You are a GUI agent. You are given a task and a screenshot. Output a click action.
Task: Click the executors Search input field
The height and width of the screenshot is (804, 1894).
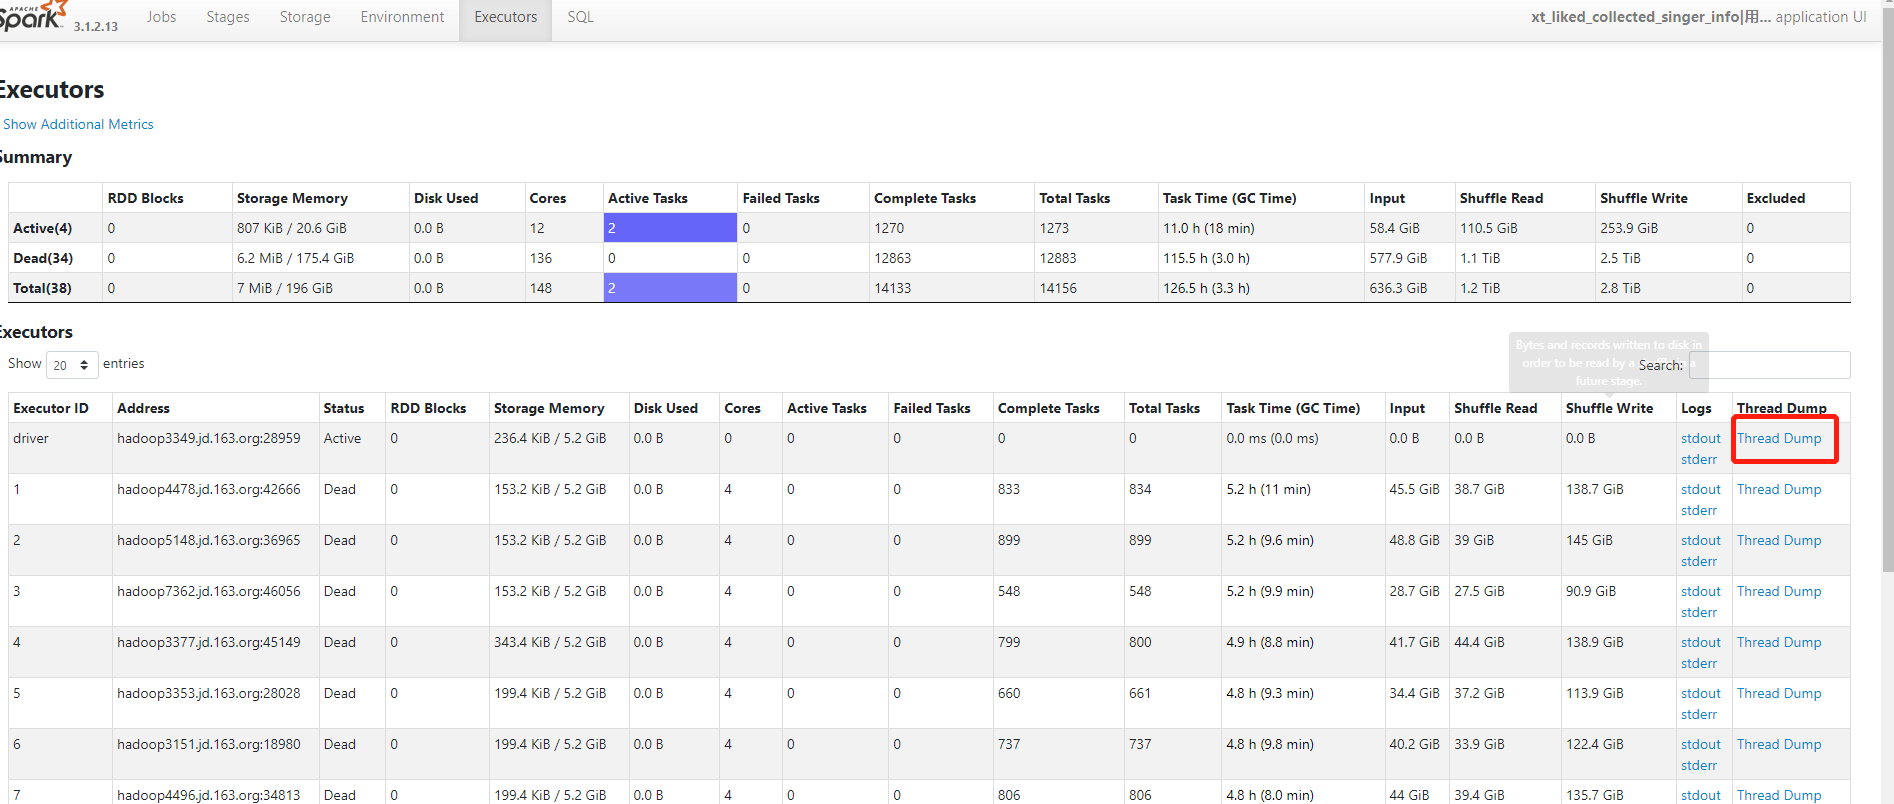[x=1769, y=365]
